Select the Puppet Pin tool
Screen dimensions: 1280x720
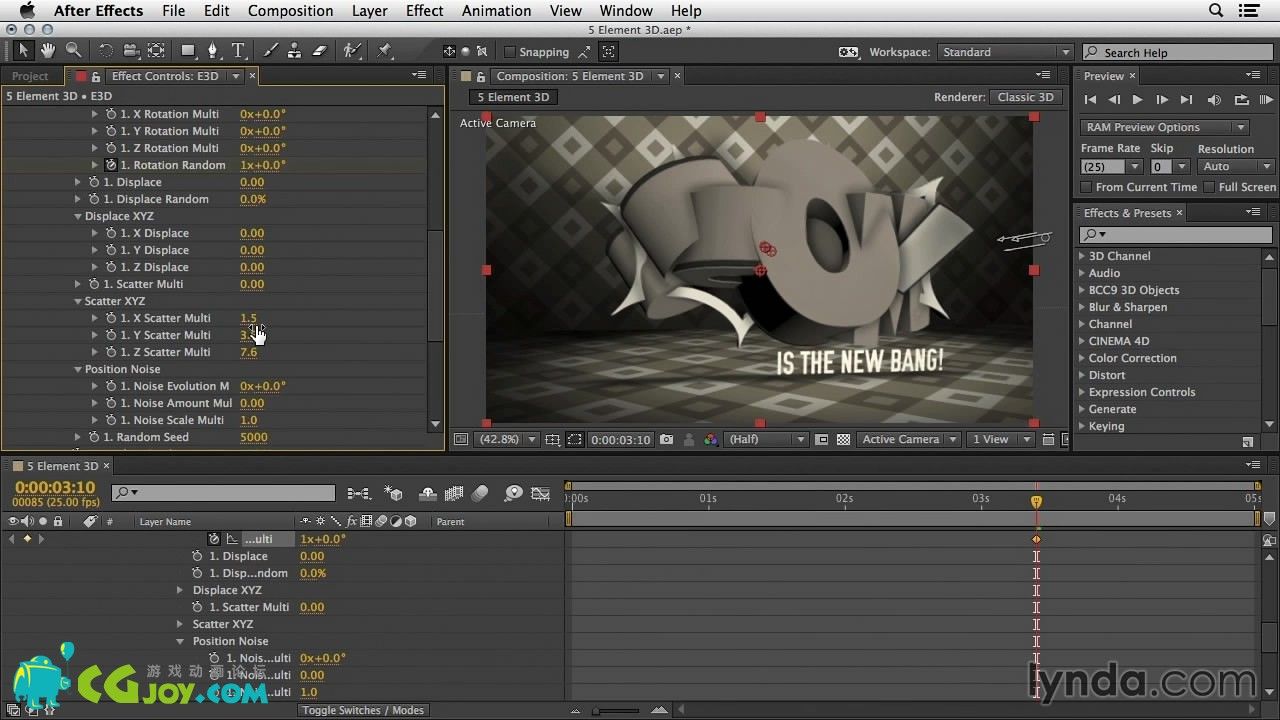[385, 51]
